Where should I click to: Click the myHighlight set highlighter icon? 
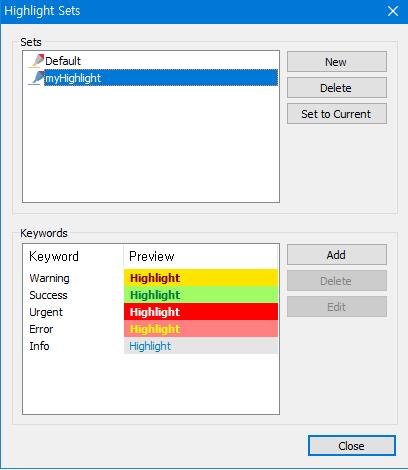[36, 78]
